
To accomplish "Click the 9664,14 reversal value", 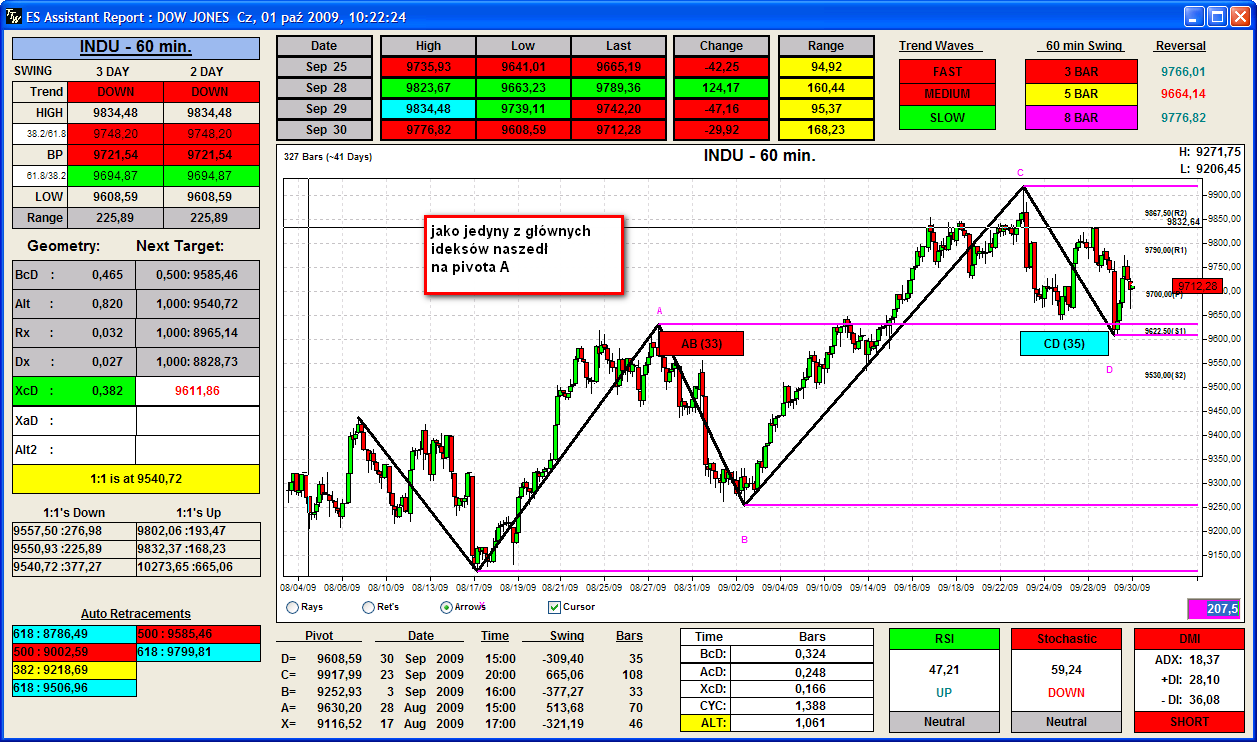I will point(1183,94).
